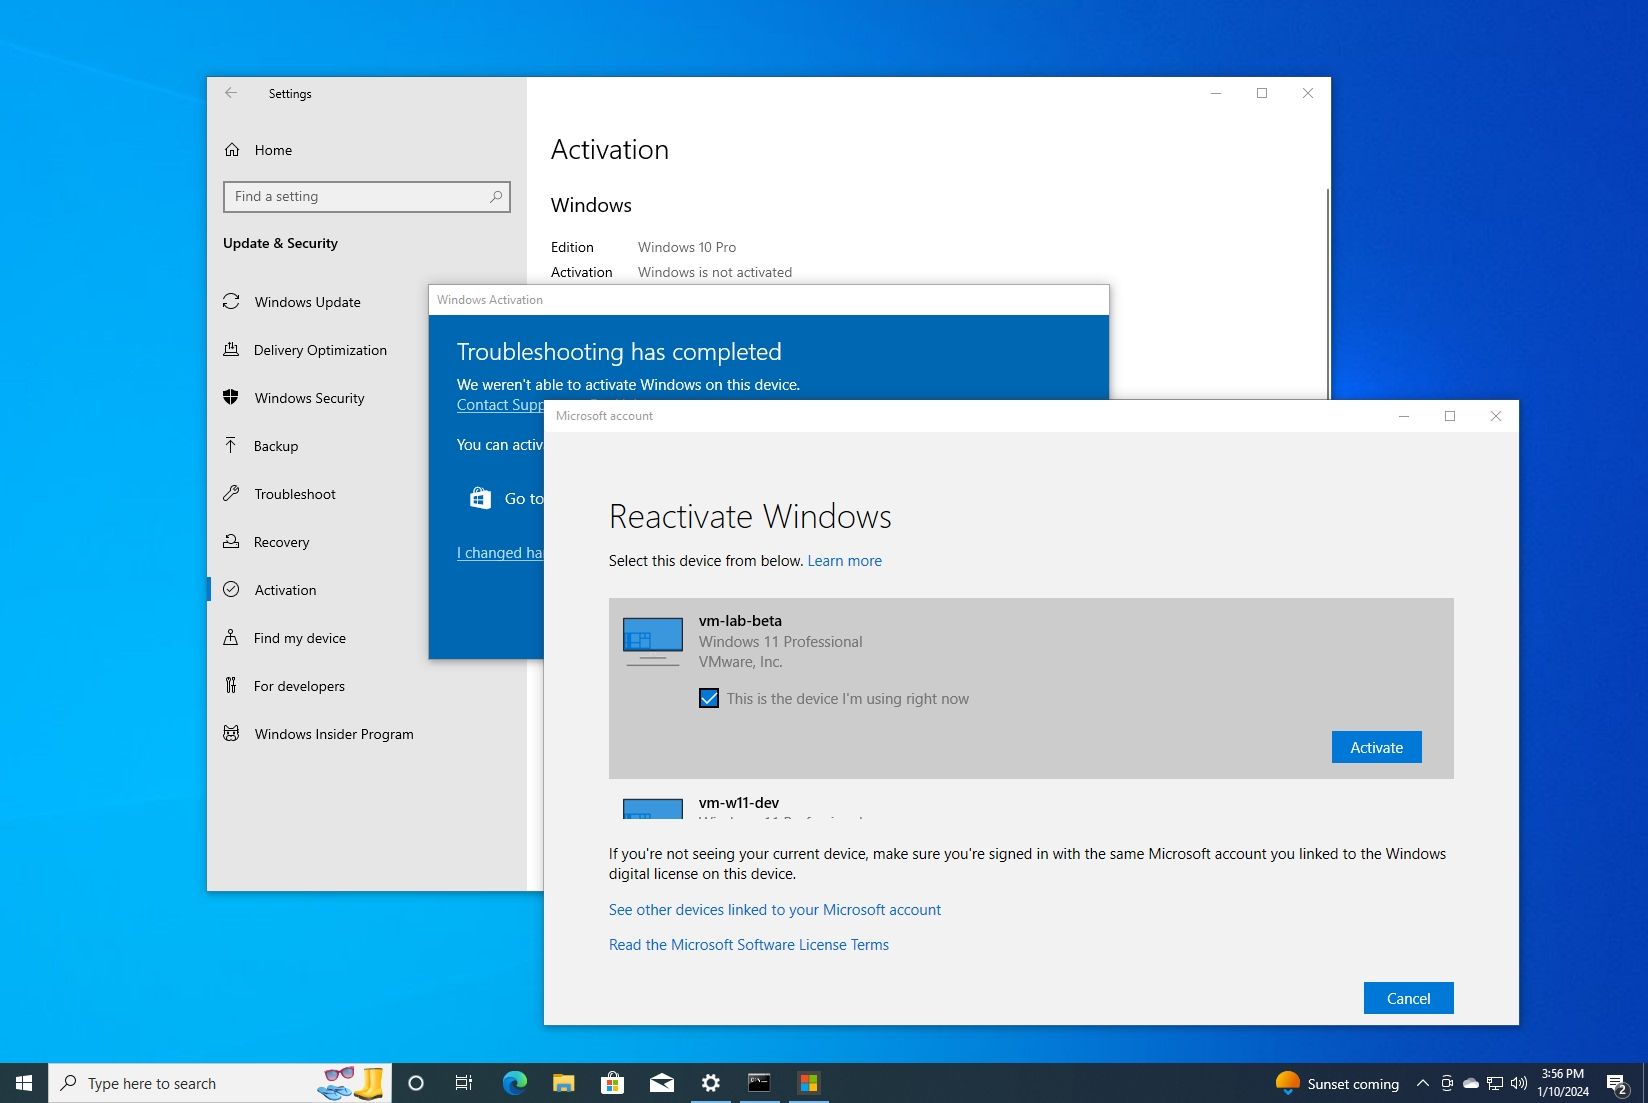Click the Home icon in Settings

click(234, 150)
